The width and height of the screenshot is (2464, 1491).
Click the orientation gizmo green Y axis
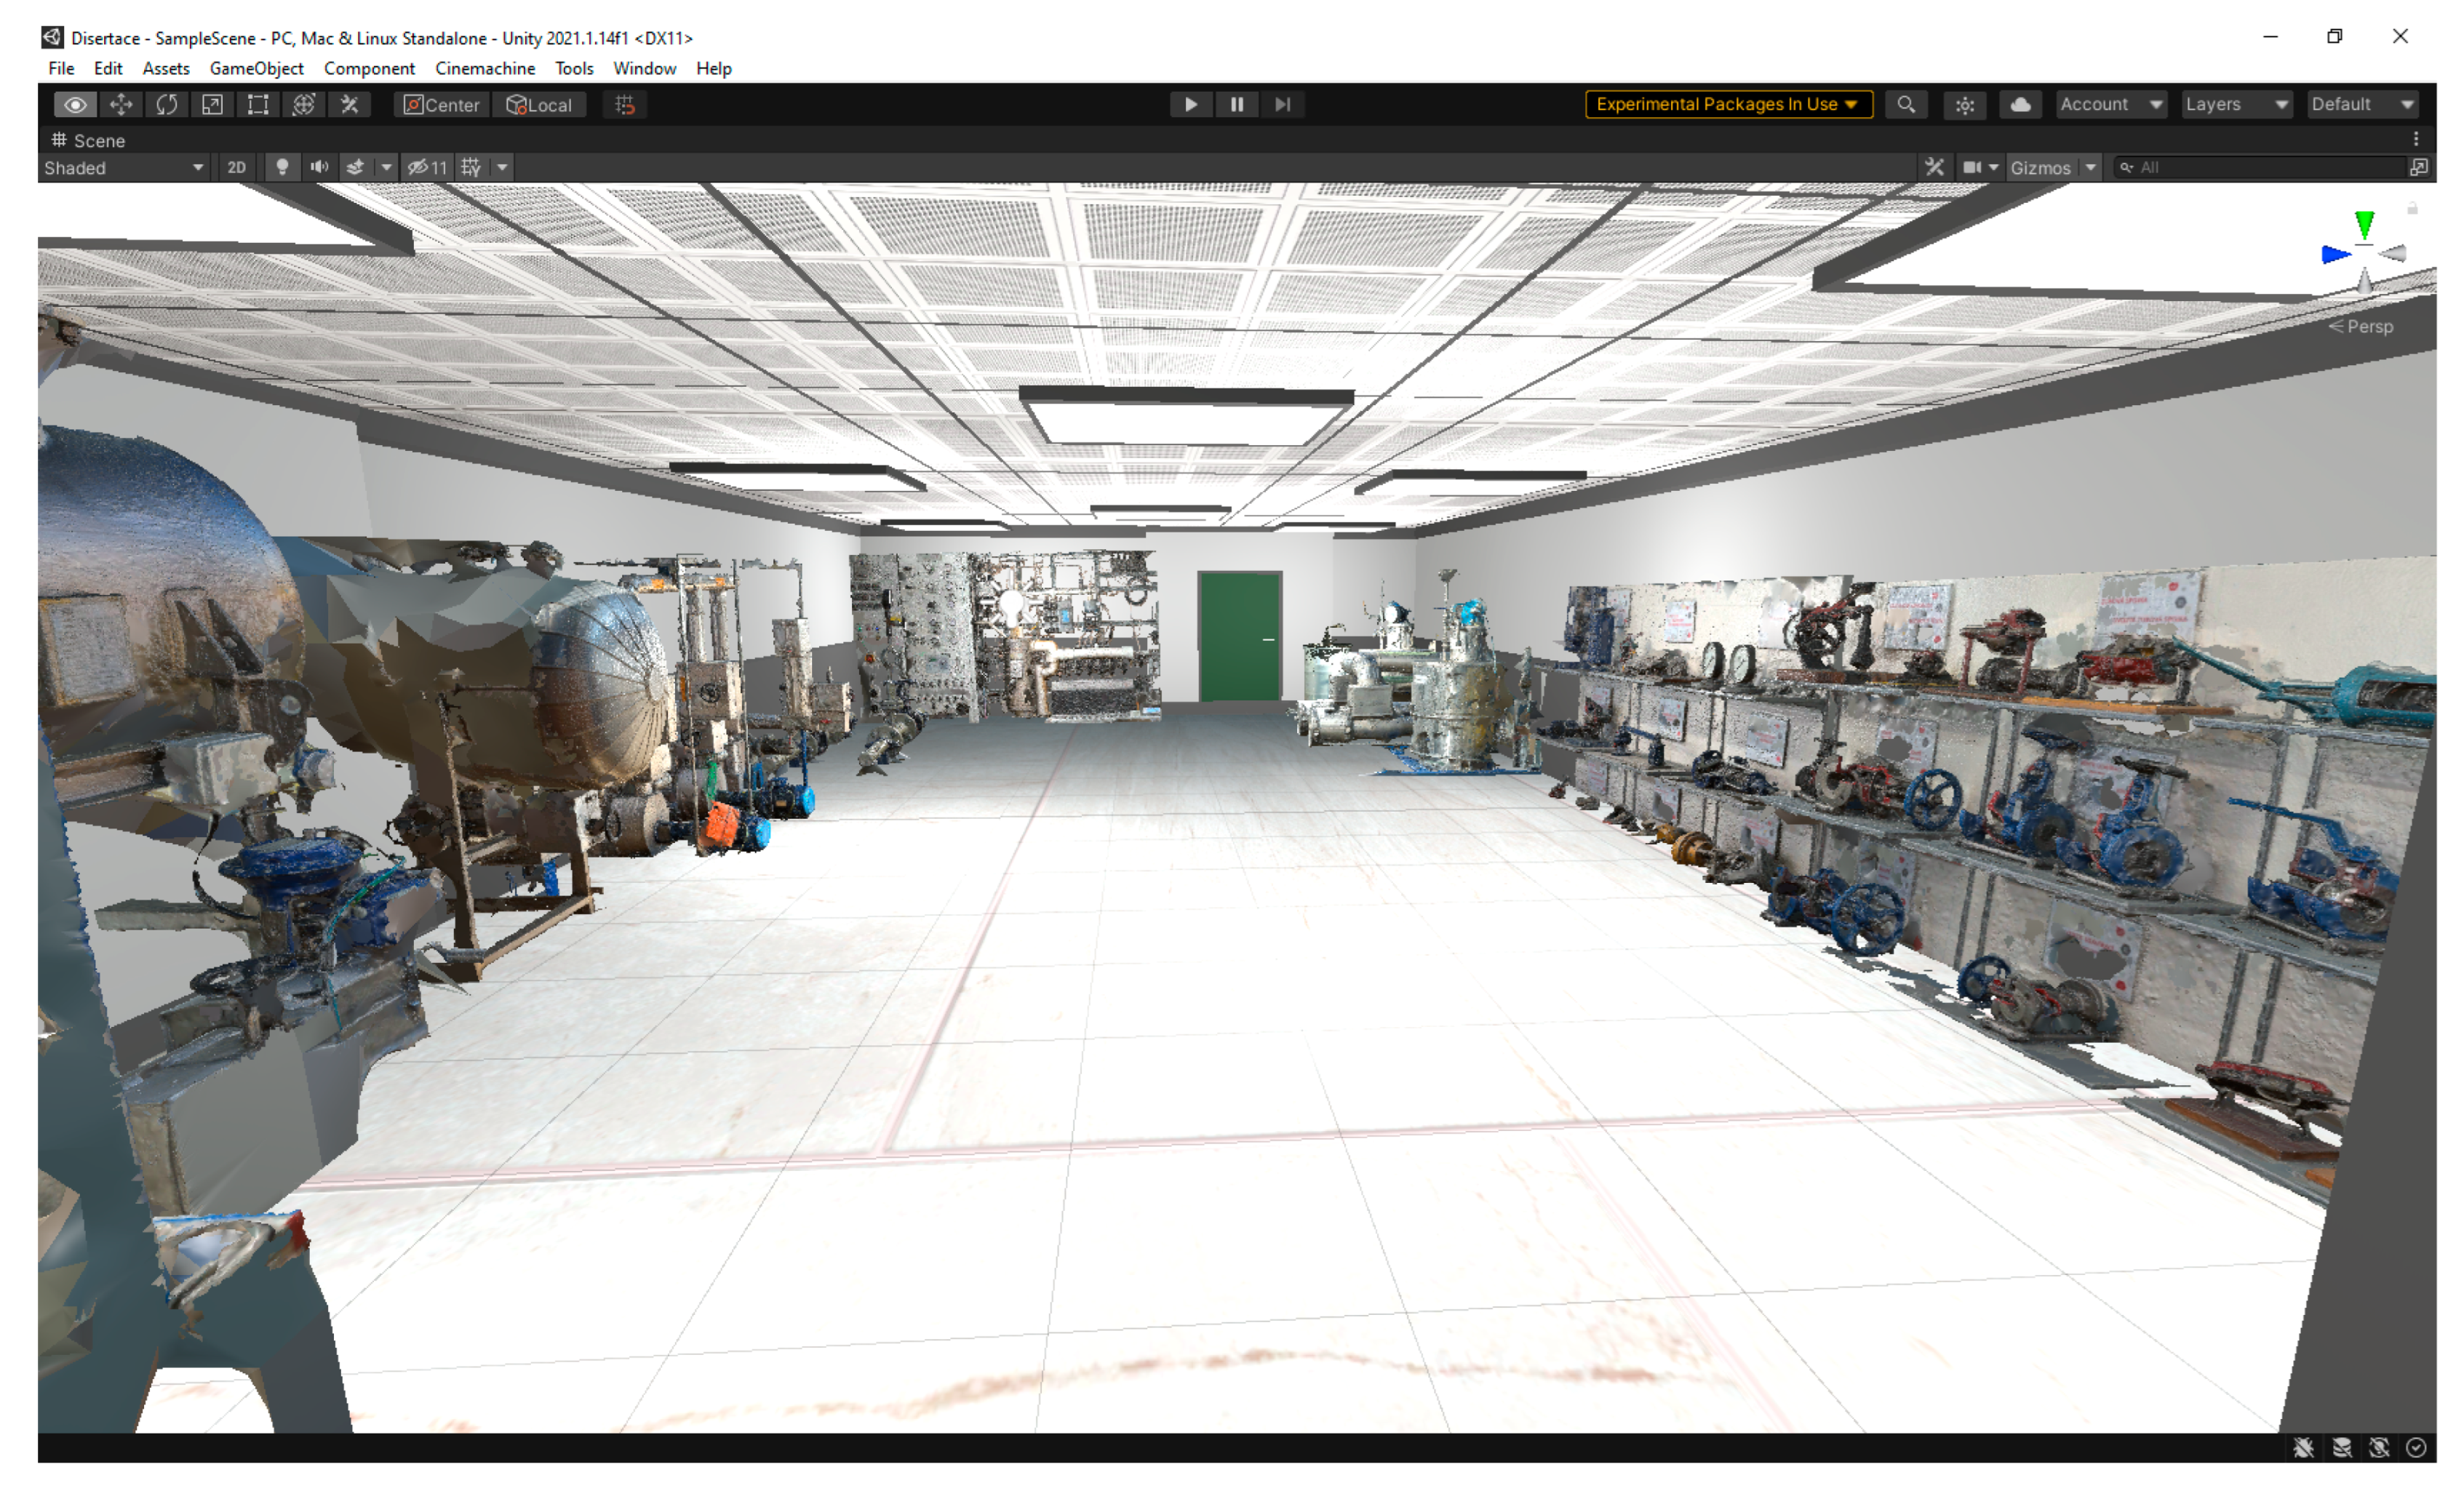2364,224
